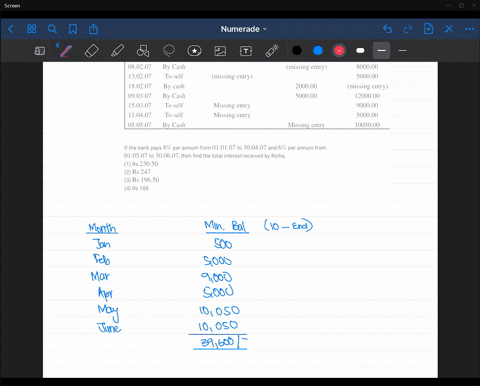Select the thin stroke thickness
480x386 pixels.
(x=402, y=51)
